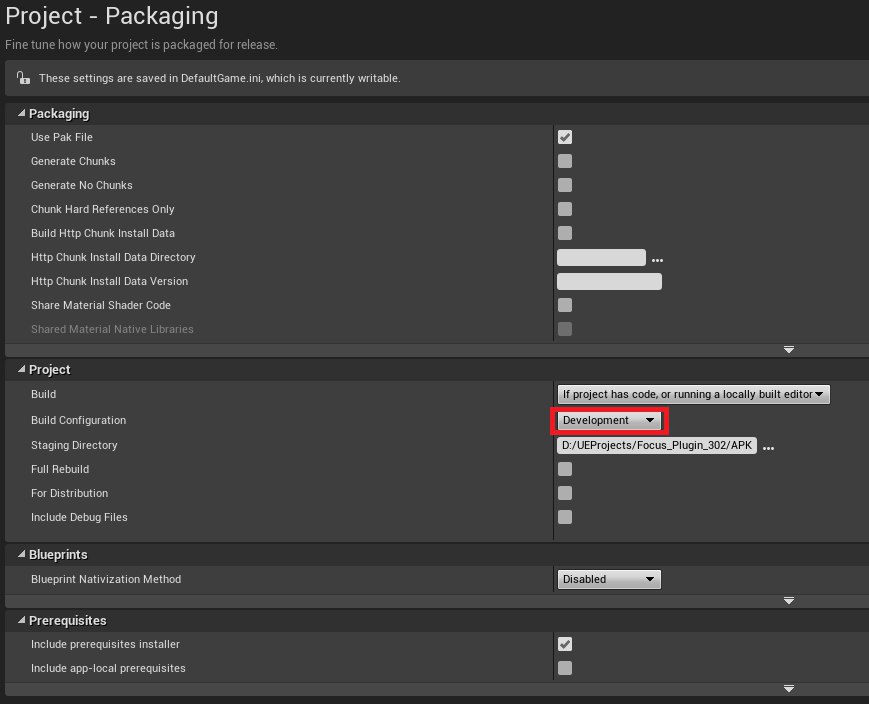
Task: Collapse the Project section header
Action: coord(18,370)
